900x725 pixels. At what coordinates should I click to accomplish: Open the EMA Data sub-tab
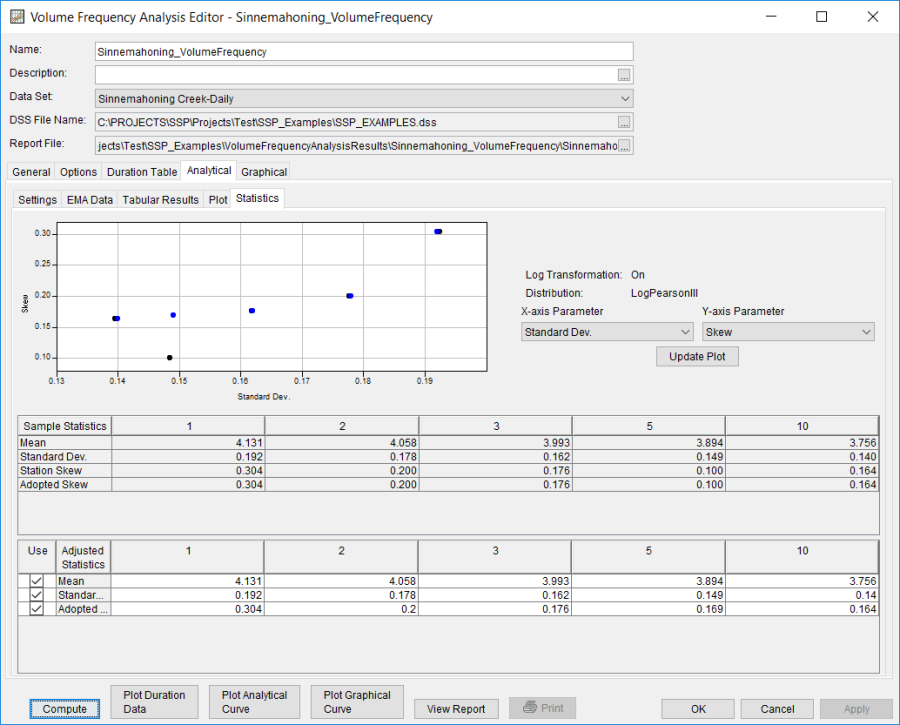point(90,200)
